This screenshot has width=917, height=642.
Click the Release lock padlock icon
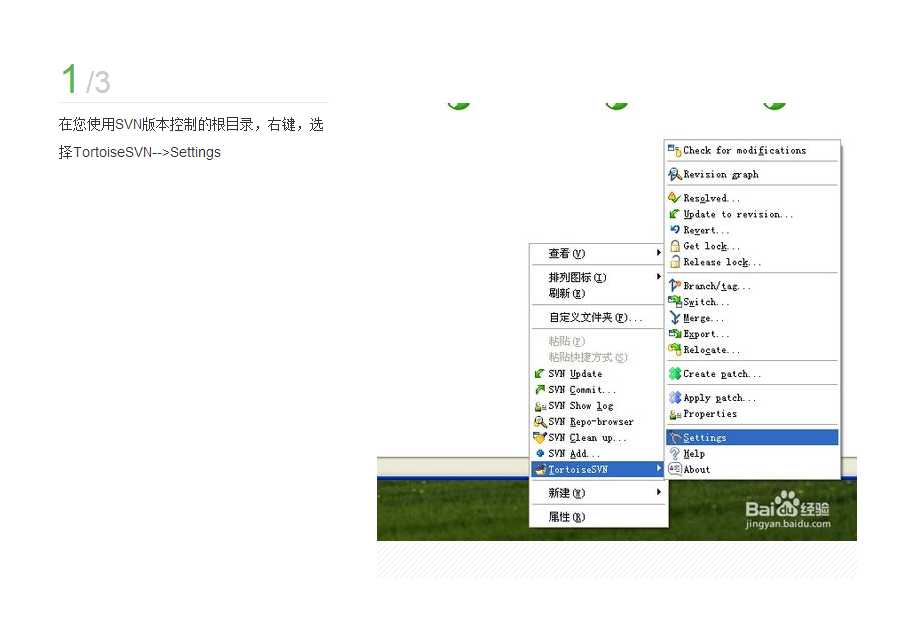[x=674, y=262]
